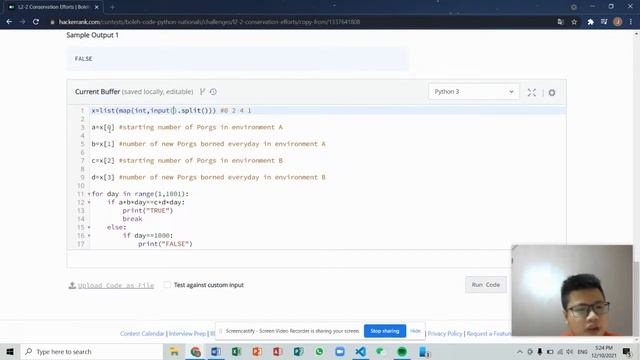
Task: Click the browser forward arrow
Action: (x=22, y=22)
